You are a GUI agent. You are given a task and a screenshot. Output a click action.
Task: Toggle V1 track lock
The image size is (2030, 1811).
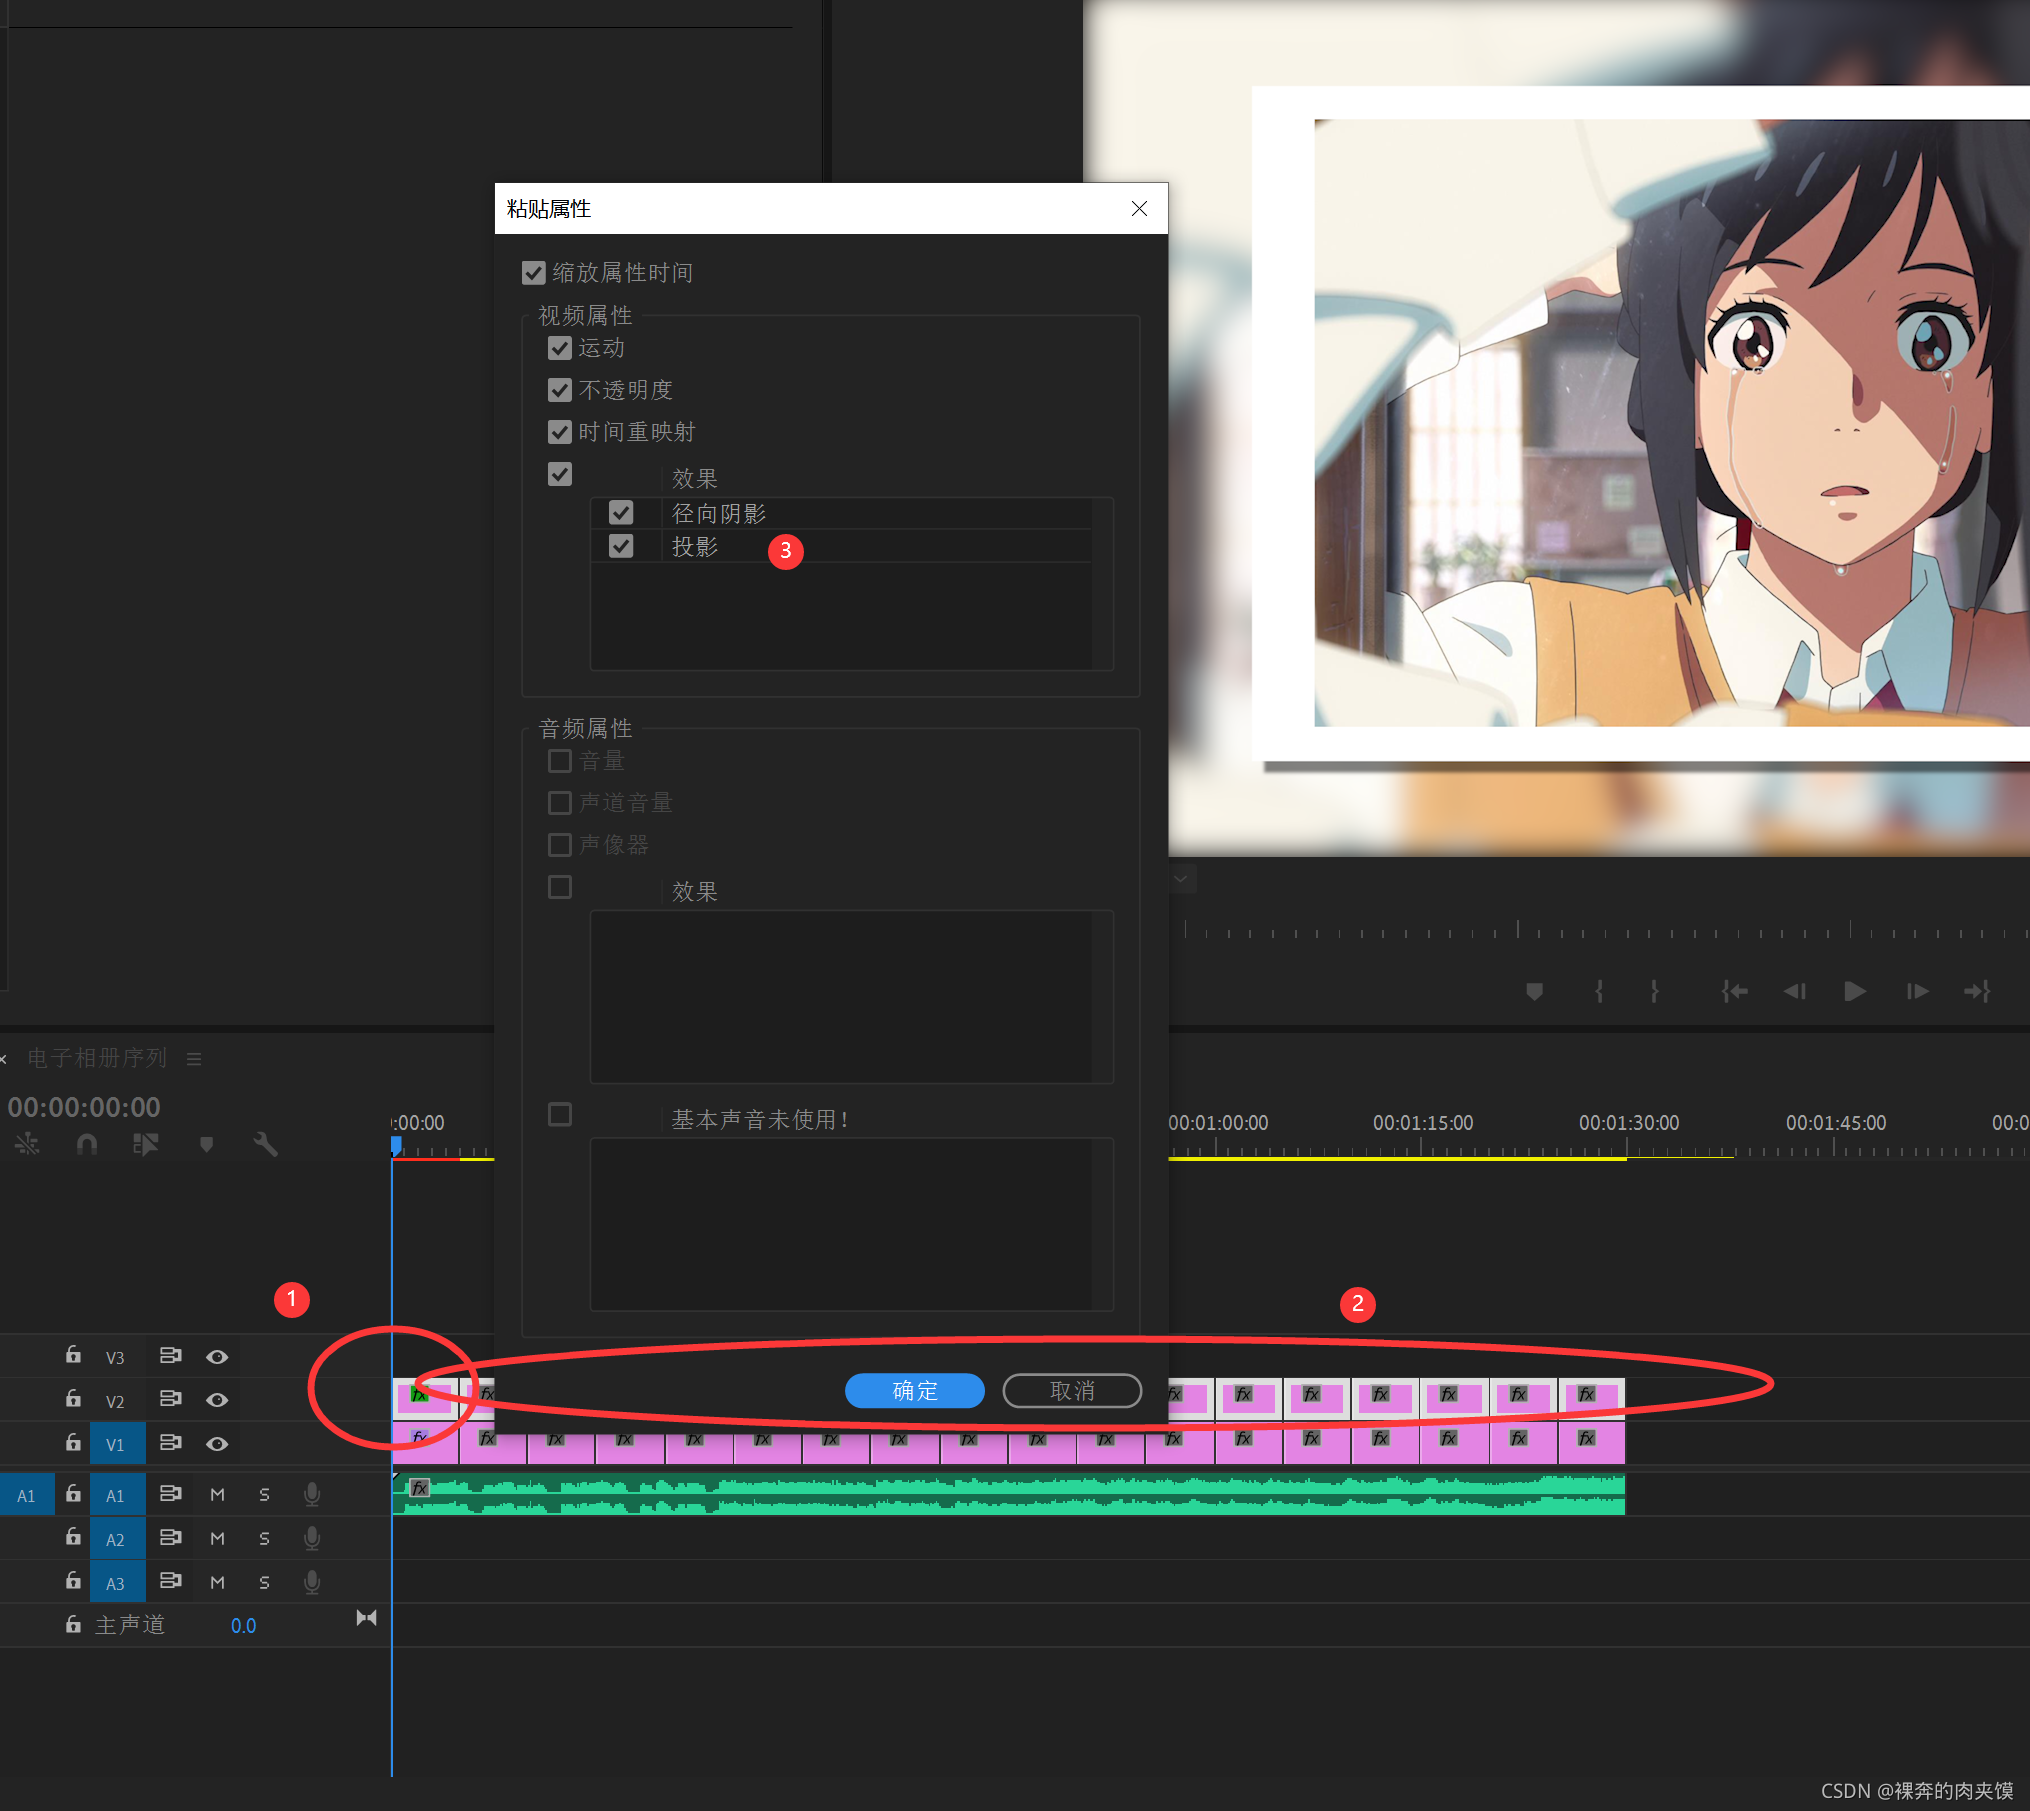(73, 1442)
